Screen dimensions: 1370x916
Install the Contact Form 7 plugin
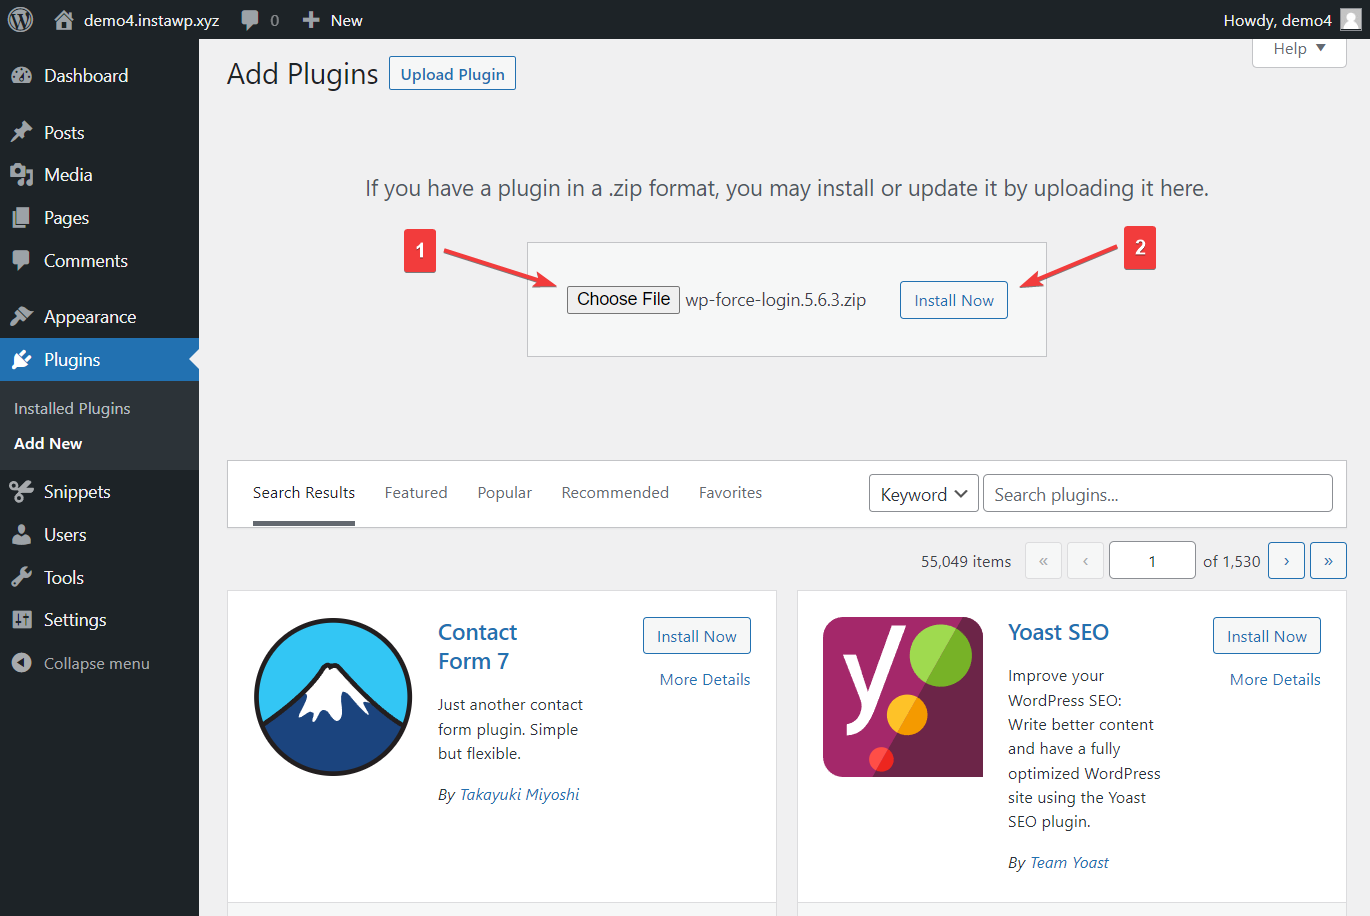[x=697, y=636]
